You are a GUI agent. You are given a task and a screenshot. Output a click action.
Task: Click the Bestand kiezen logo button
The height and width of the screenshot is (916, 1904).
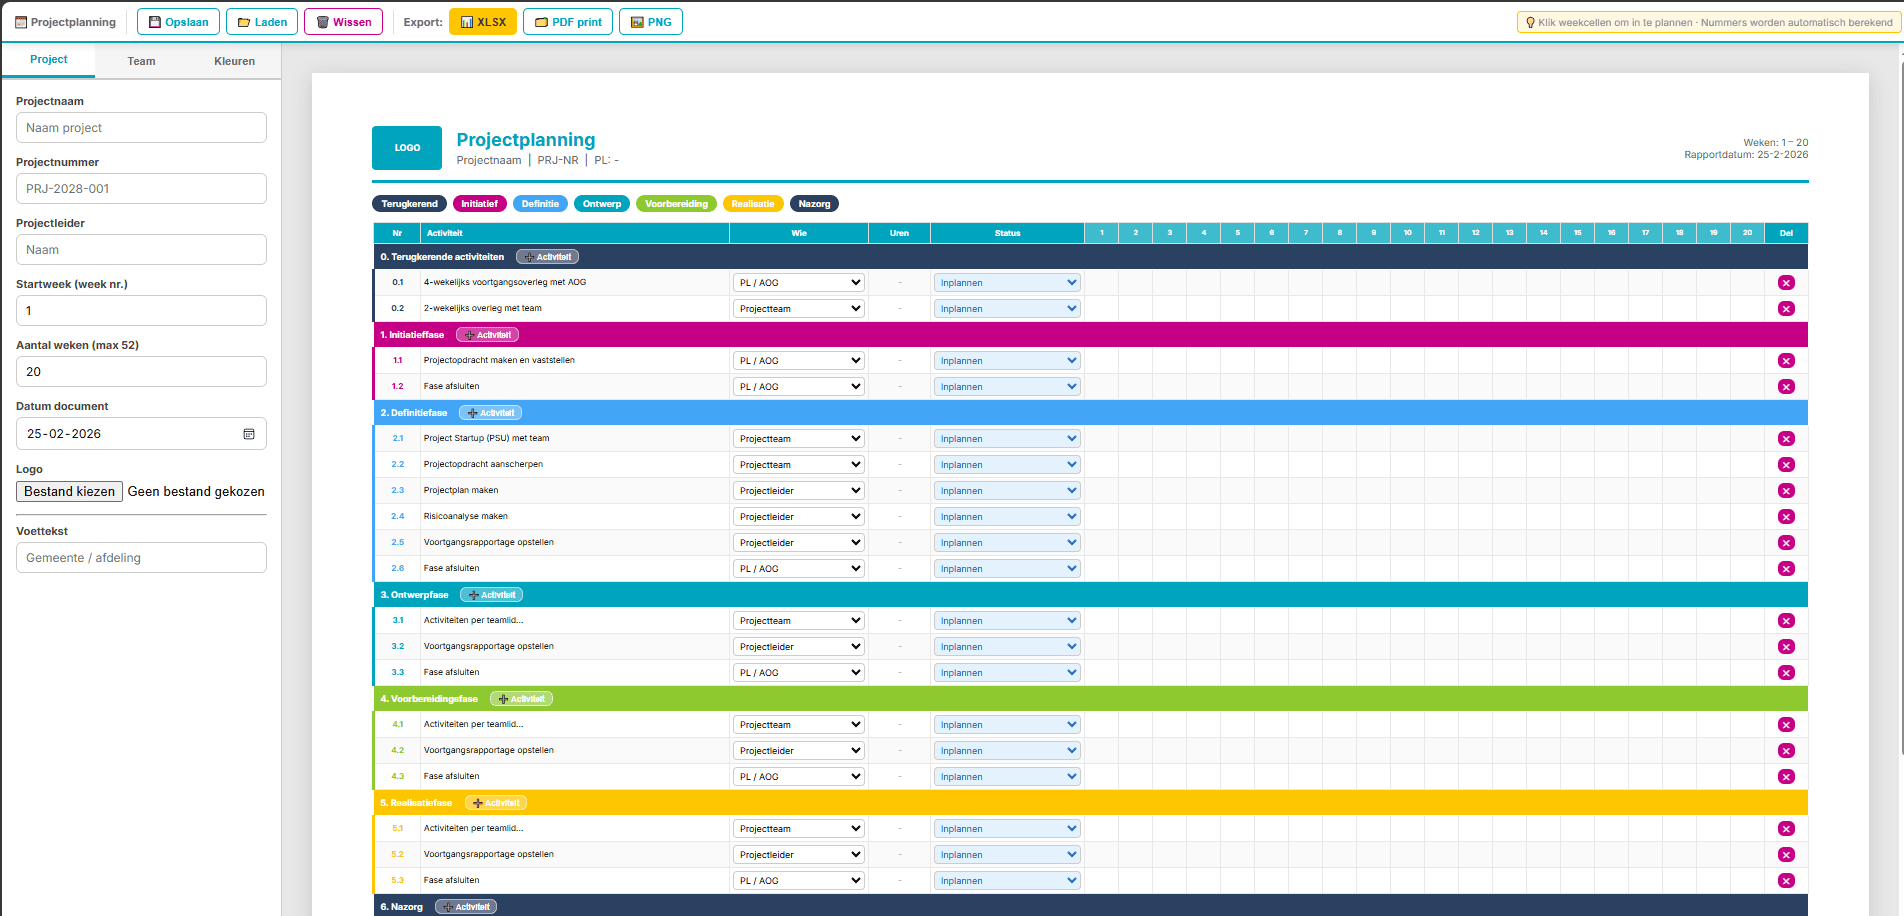(70, 492)
